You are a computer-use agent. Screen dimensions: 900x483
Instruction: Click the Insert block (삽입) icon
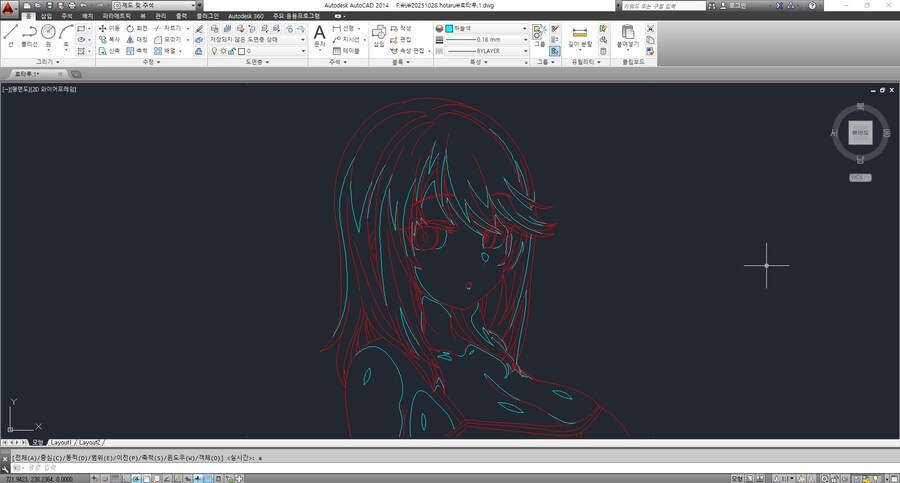pyautogui.click(x=379, y=35)
